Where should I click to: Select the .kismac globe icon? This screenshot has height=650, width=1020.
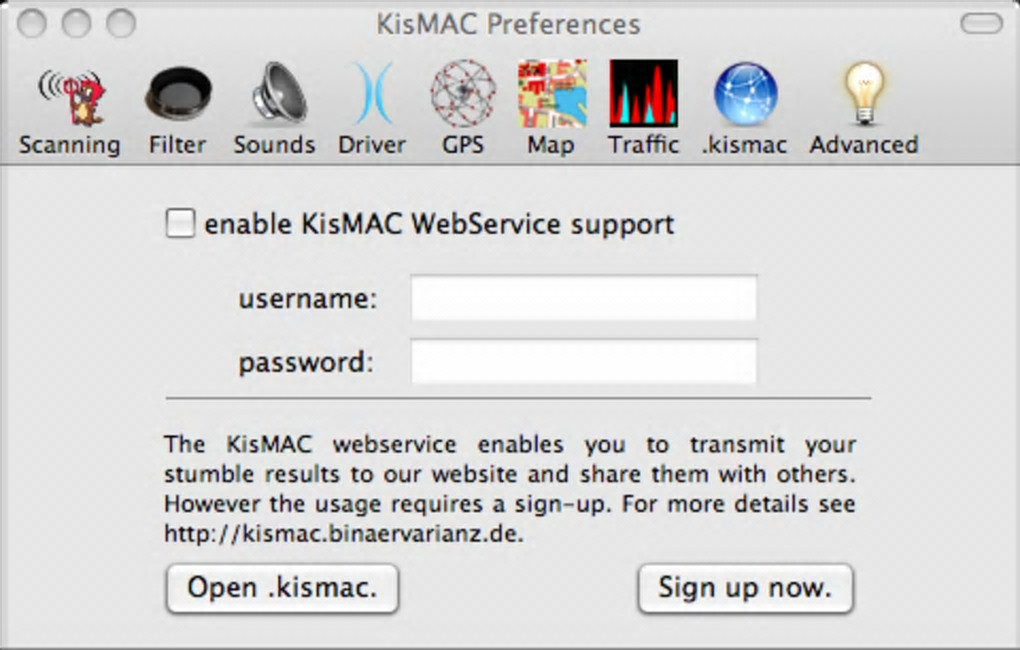(745, 95)
